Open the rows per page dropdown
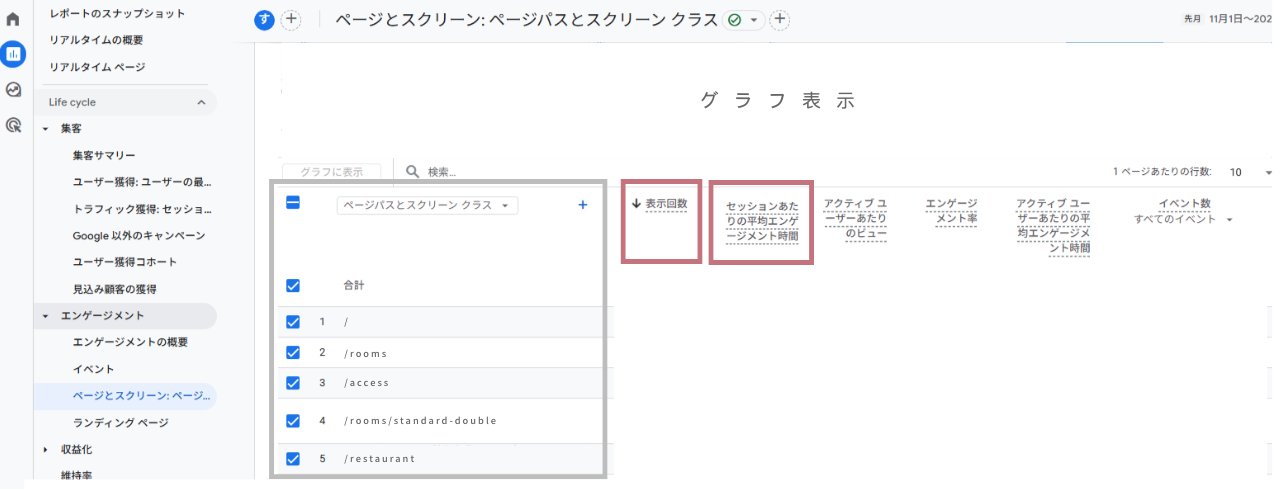Image resolution: width=1280 pixels, height=490 pixels. [x=1248, y=172]
